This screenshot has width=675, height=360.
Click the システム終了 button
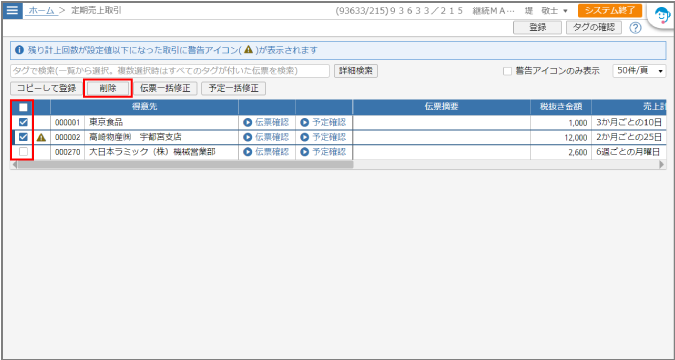(x=610, y=10)
